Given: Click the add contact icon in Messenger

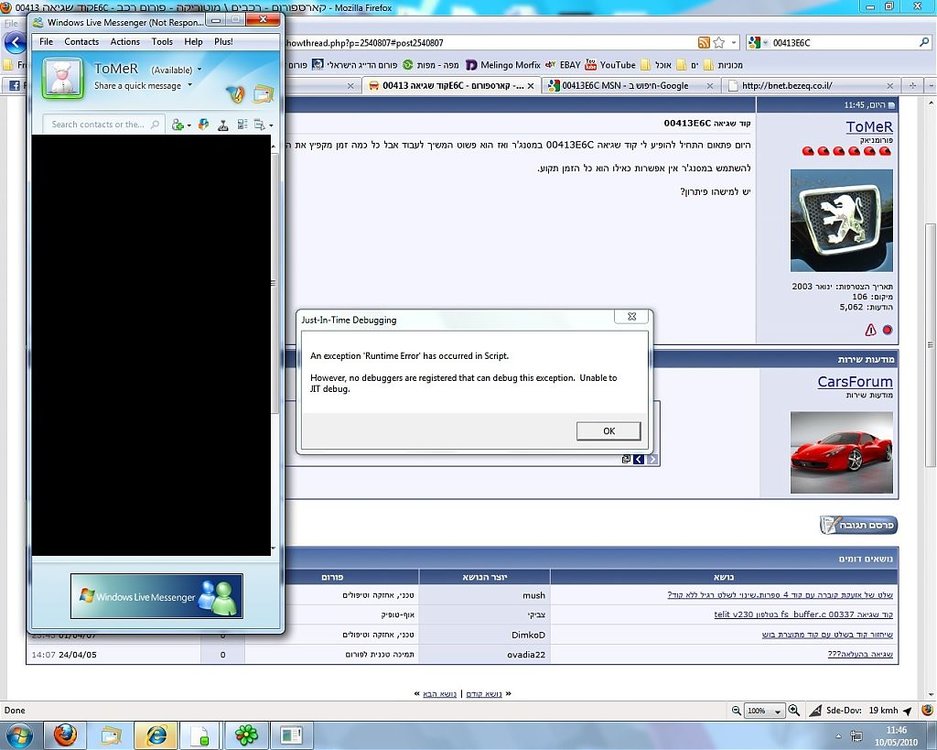Looking at the screenshot, I should click(x=177, y=124).
